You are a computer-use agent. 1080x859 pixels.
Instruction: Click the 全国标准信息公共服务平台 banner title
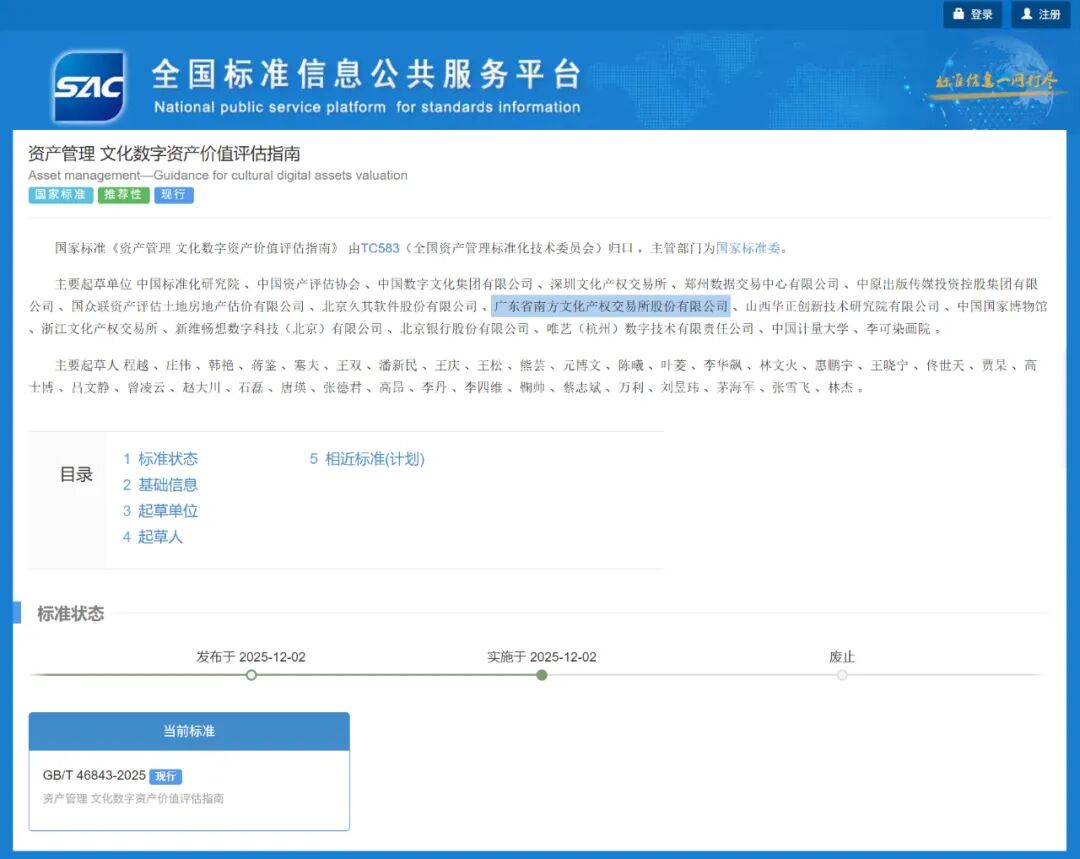[x=366, y=74]
